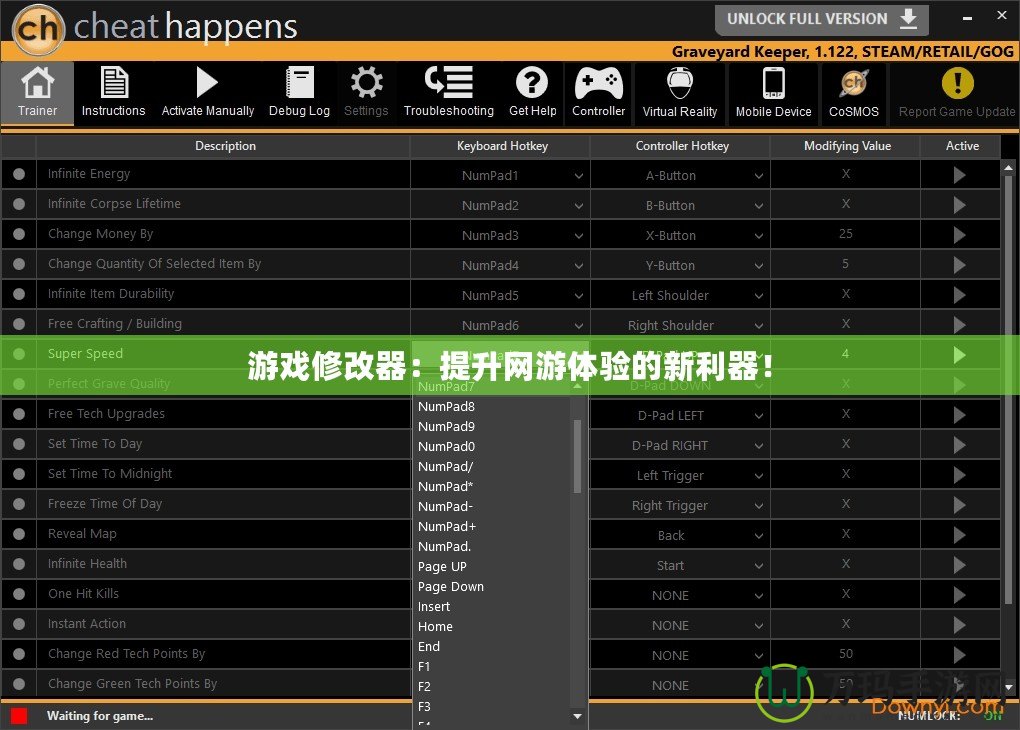Activate the Free Tech Upgrades play arrow
Viewport: 1020px width, 730px height.
tap(960, 414)
